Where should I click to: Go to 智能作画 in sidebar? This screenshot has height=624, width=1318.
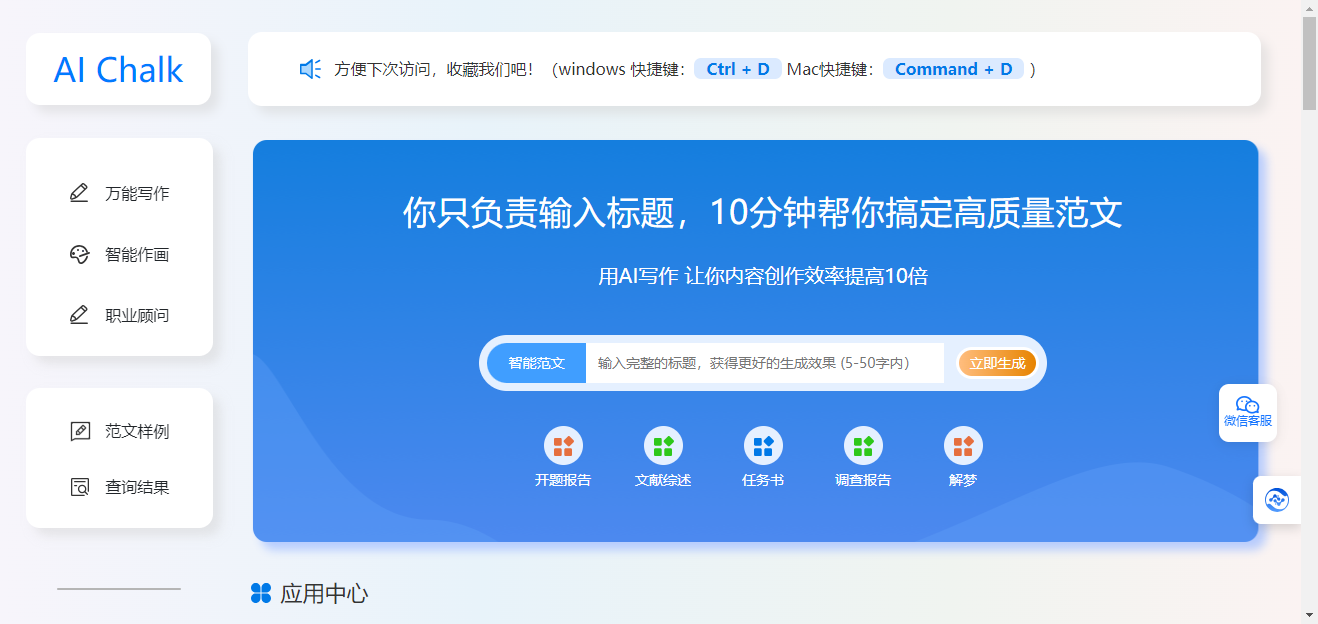(x=119, y=254)
